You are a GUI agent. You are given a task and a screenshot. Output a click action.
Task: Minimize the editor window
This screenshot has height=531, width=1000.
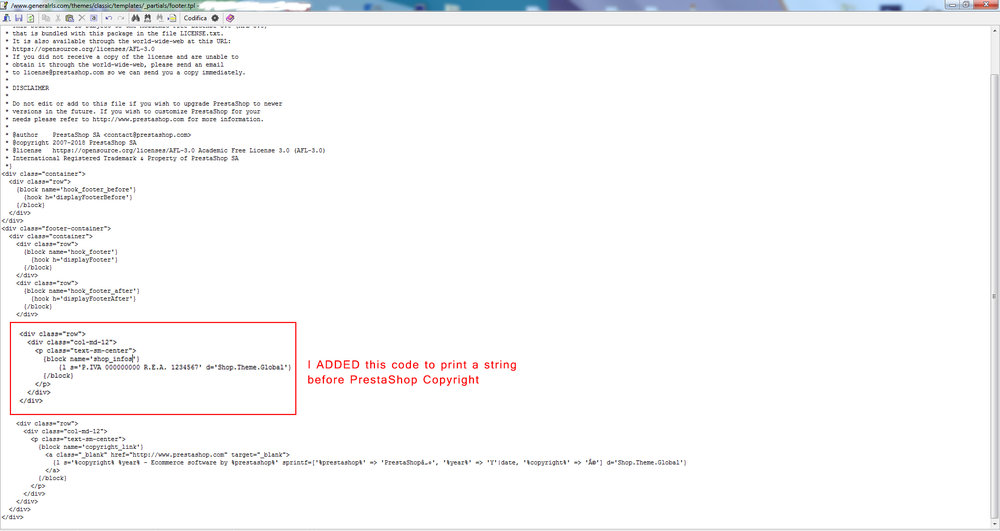tap(952, 4)
